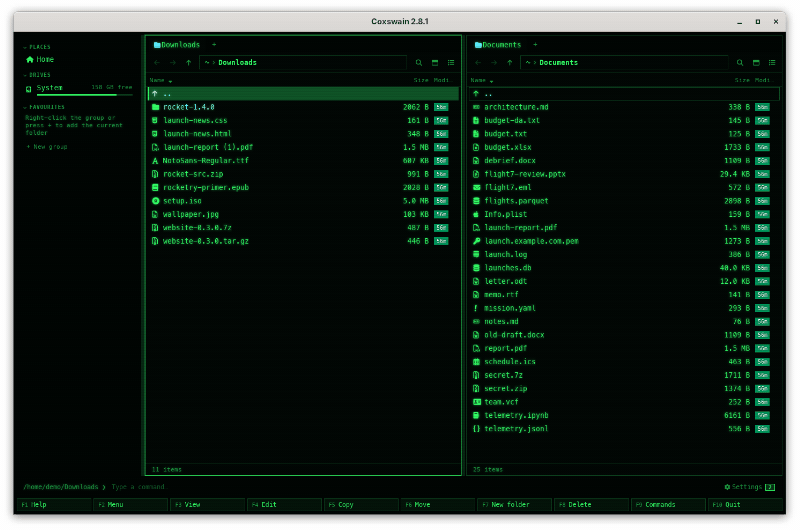
Task: Toggle preview panel icon in Downloads pane
Action: [435, 63]
